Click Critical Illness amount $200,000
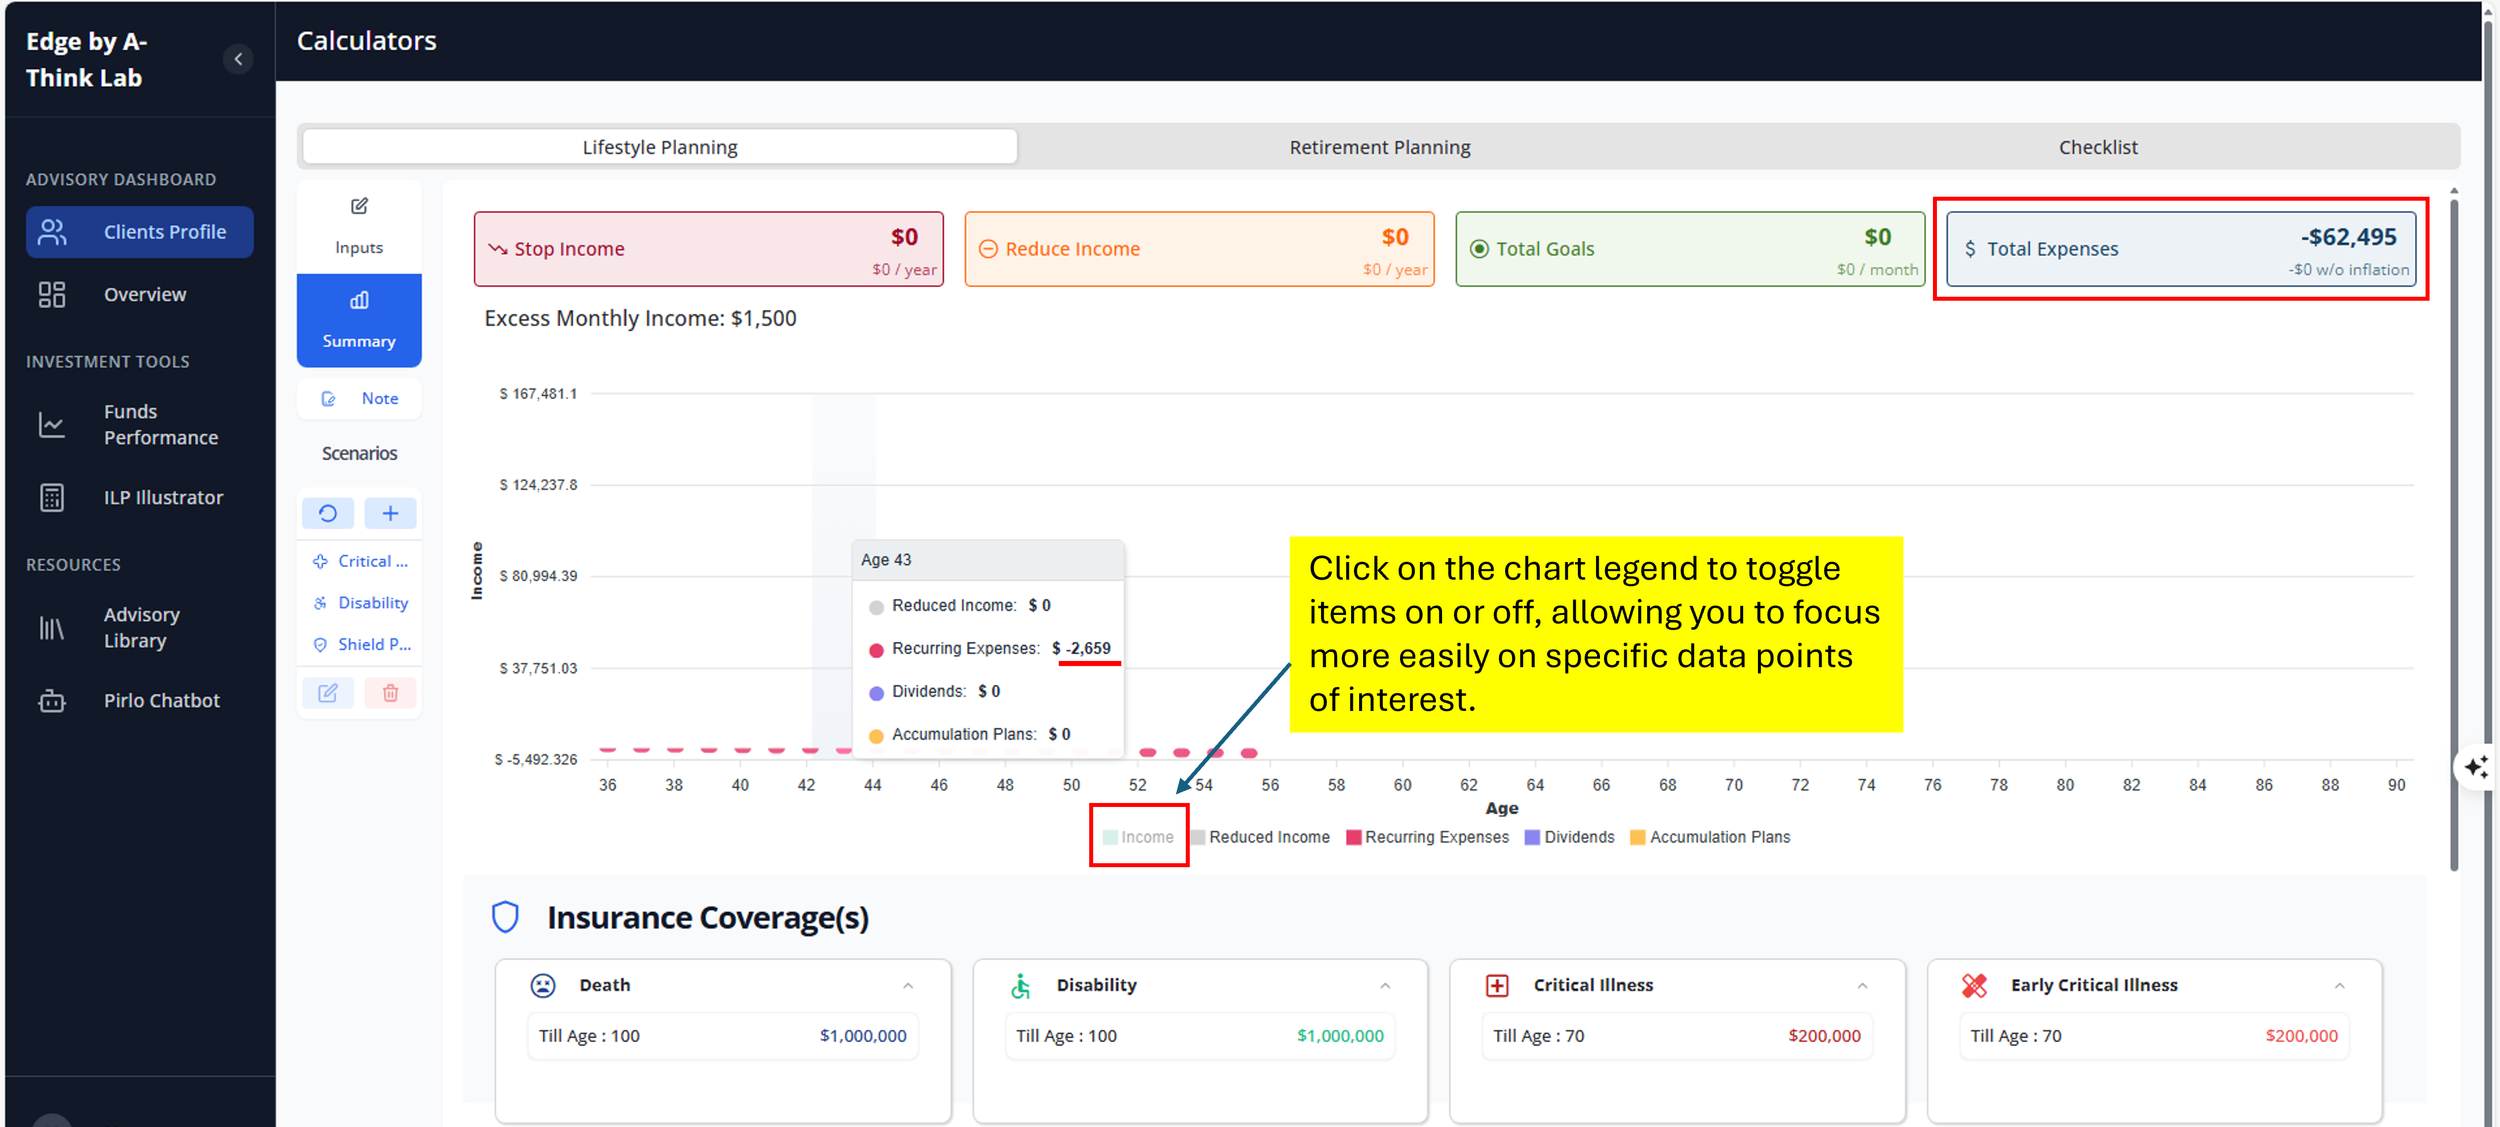 pyautogui.click(x=1824, y=1036)
